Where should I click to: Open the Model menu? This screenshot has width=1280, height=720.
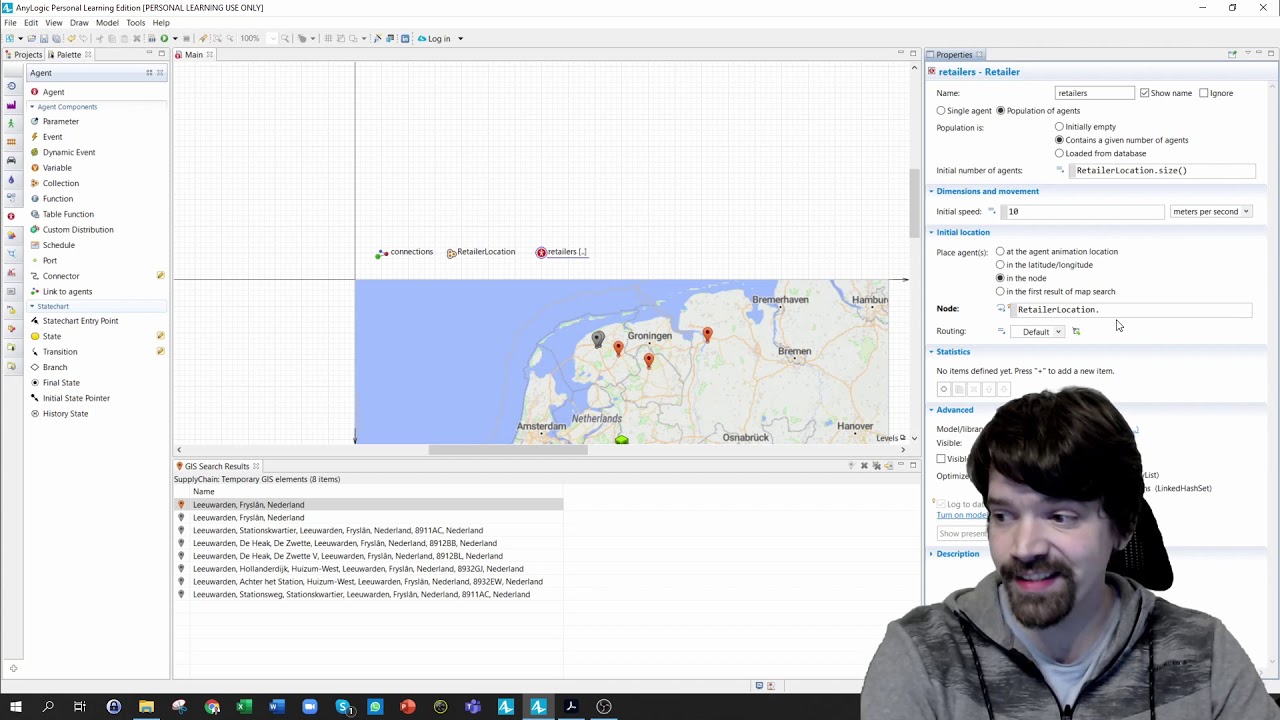click(x=107, y=23)
